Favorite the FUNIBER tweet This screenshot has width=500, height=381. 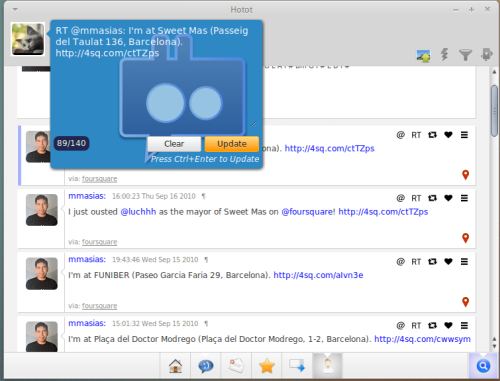pos(448,262)
